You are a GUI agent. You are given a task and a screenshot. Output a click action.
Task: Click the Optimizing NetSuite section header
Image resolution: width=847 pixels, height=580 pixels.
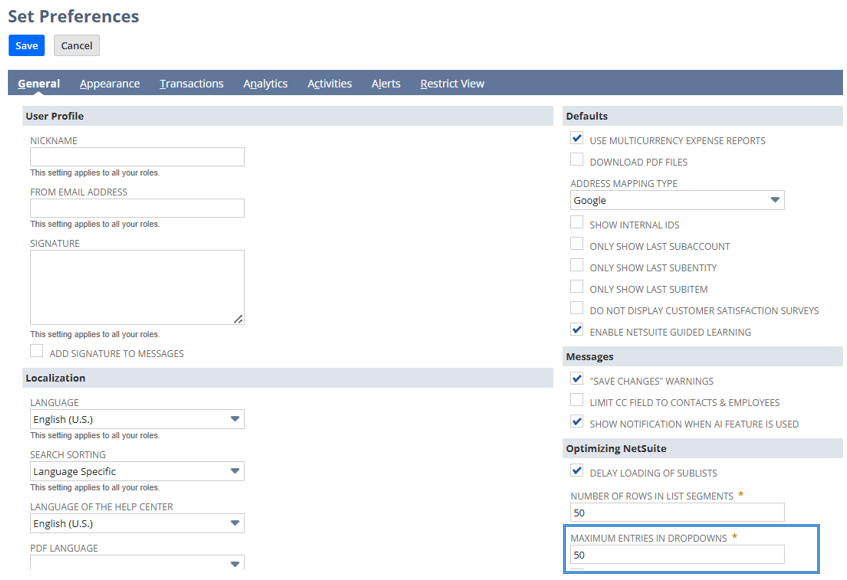click(x=702, y=448)
